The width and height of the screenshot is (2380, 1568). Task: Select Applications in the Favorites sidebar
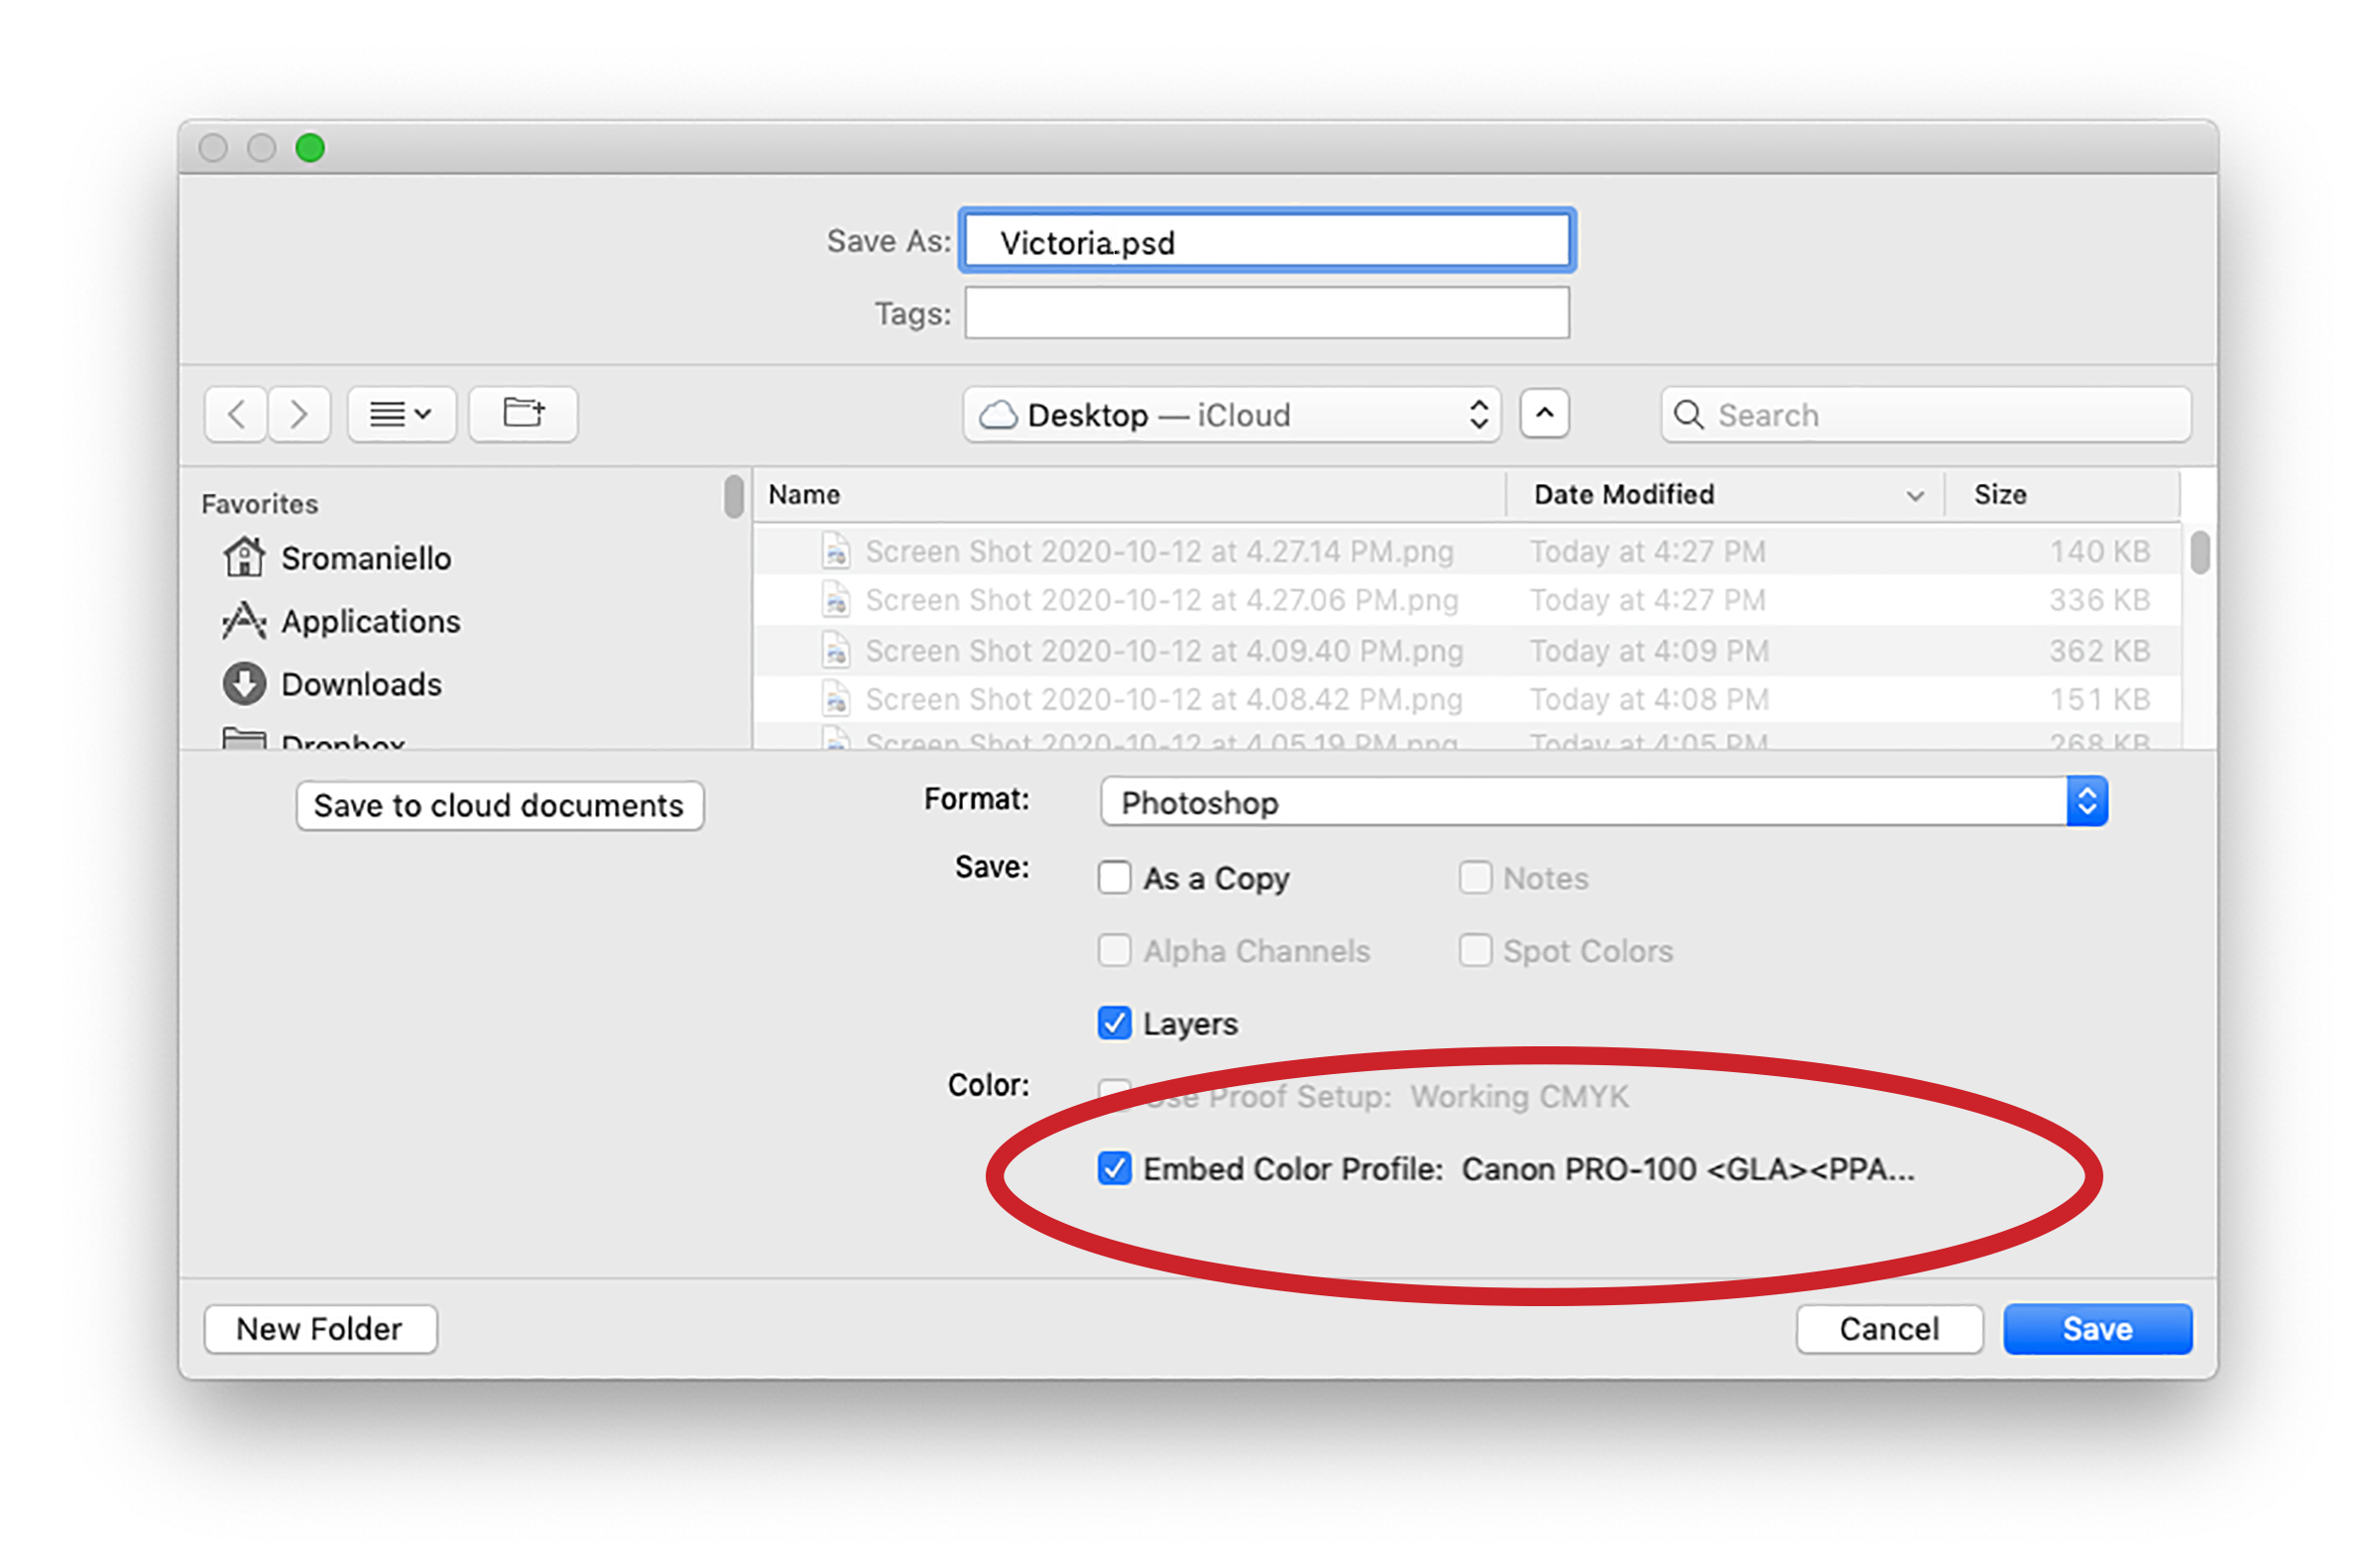point(370,621)
